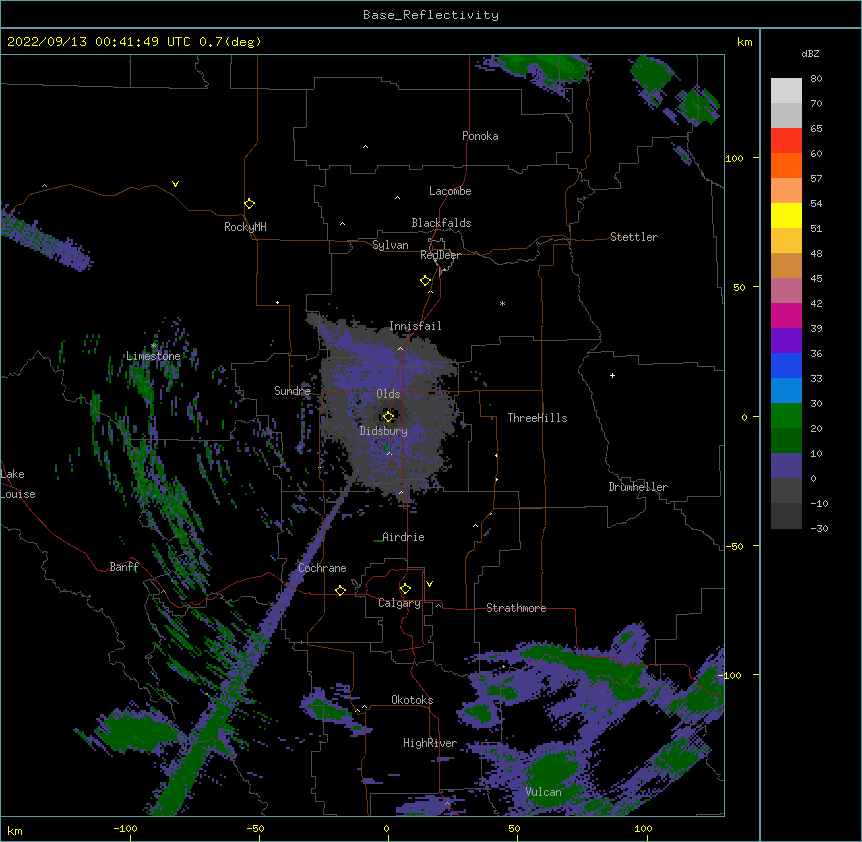
Task: Click the 80 value on the dBZ legend
Action: click(816, 79)
